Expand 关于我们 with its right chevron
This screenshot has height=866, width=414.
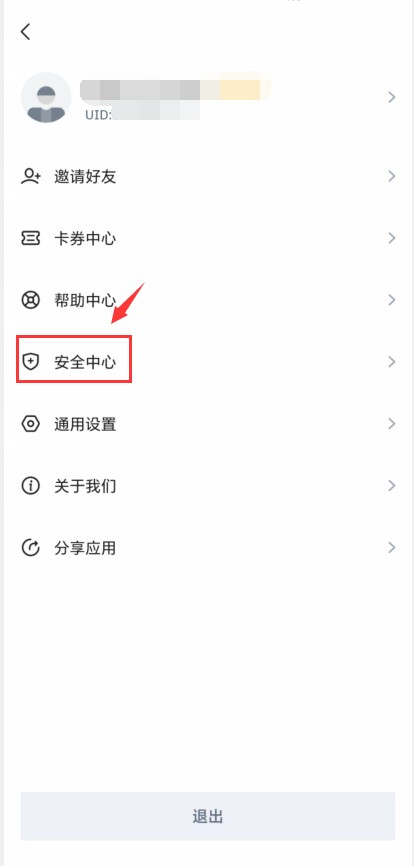[392, 486]
